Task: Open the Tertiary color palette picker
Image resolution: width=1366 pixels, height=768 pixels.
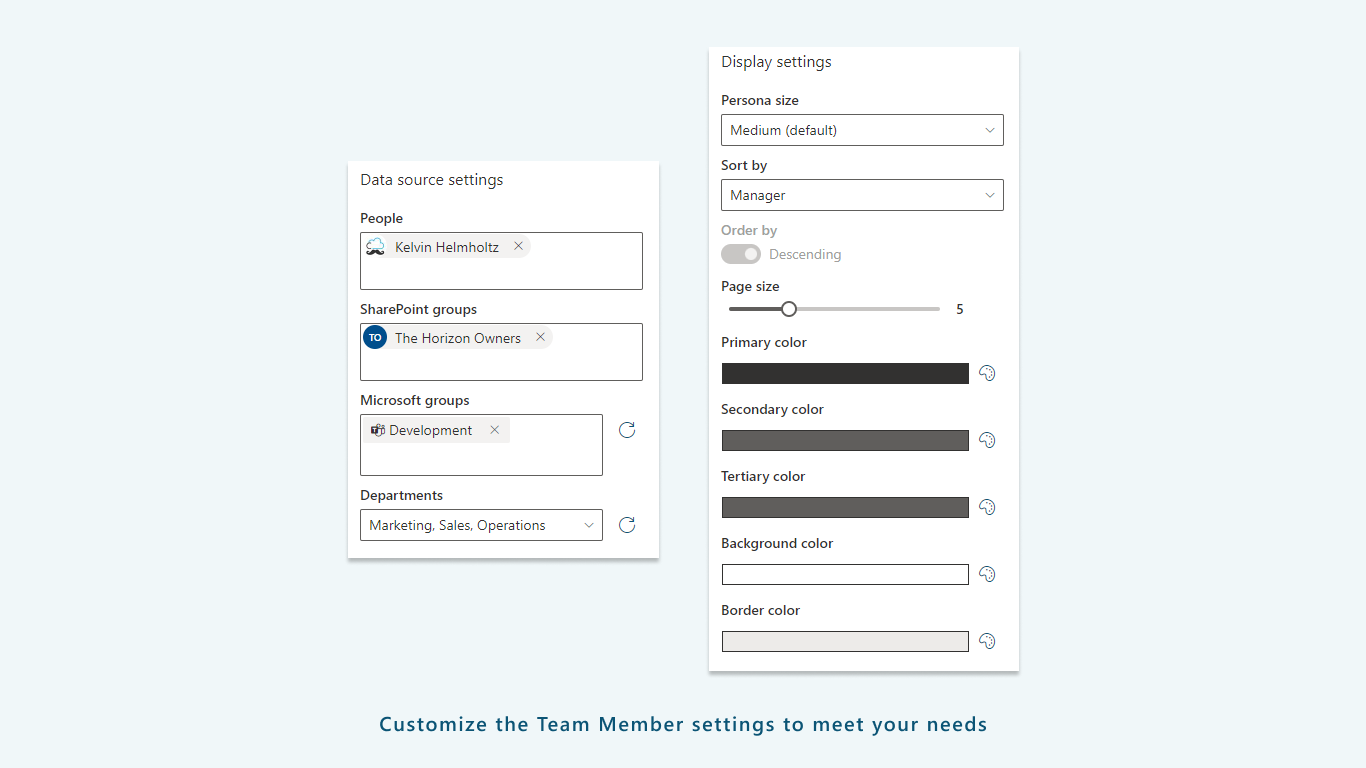Action: [987, 507]
